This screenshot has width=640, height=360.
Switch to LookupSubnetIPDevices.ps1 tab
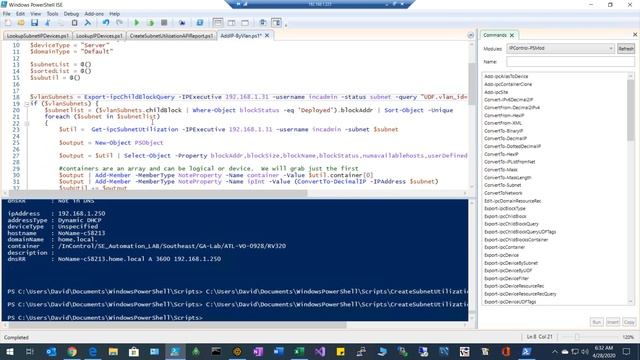pos(38,36)
